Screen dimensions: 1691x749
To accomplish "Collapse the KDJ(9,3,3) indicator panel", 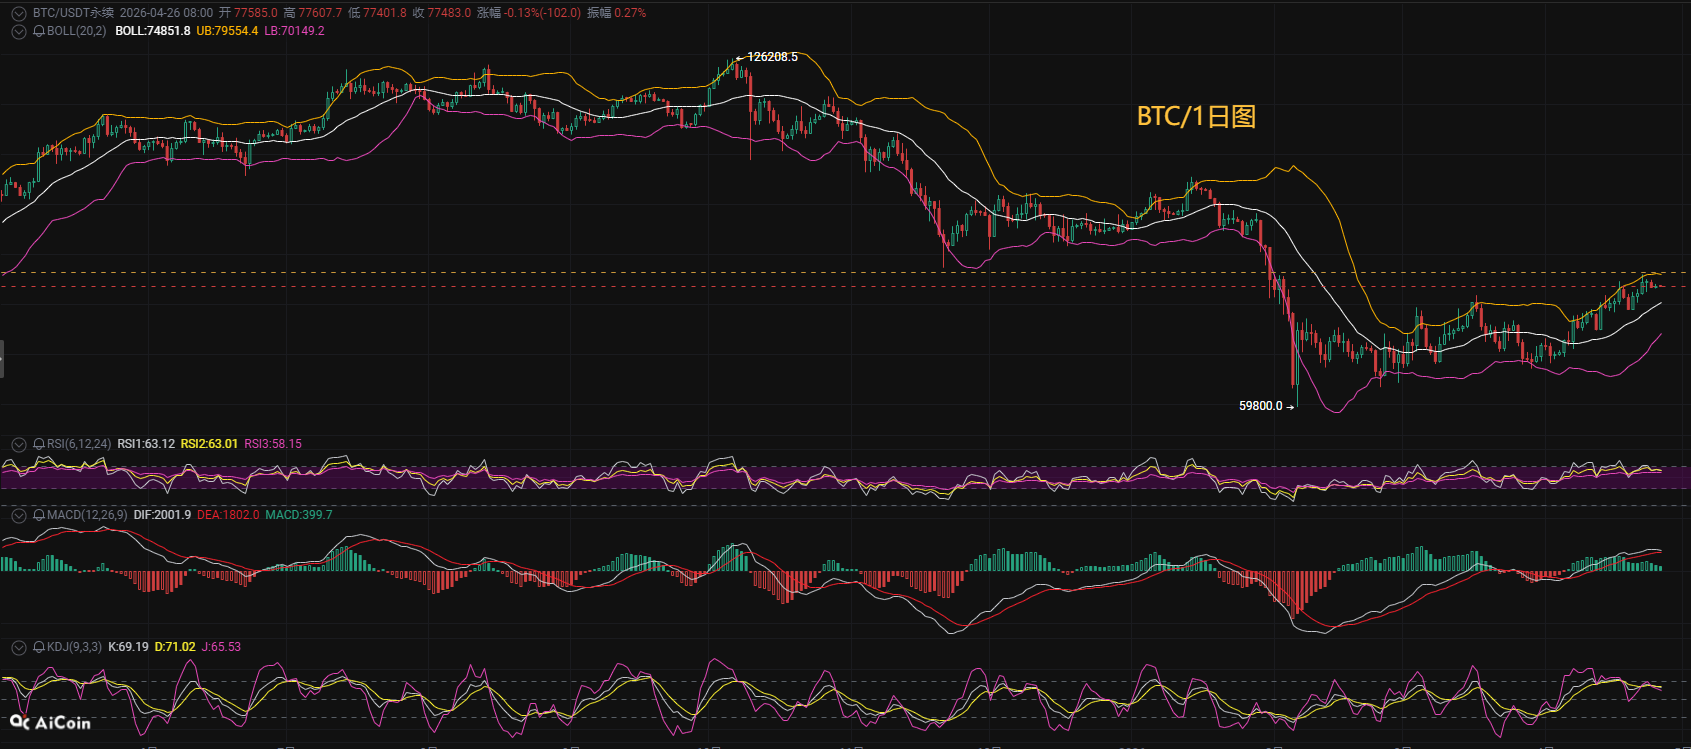I will [x=18, y=647].
